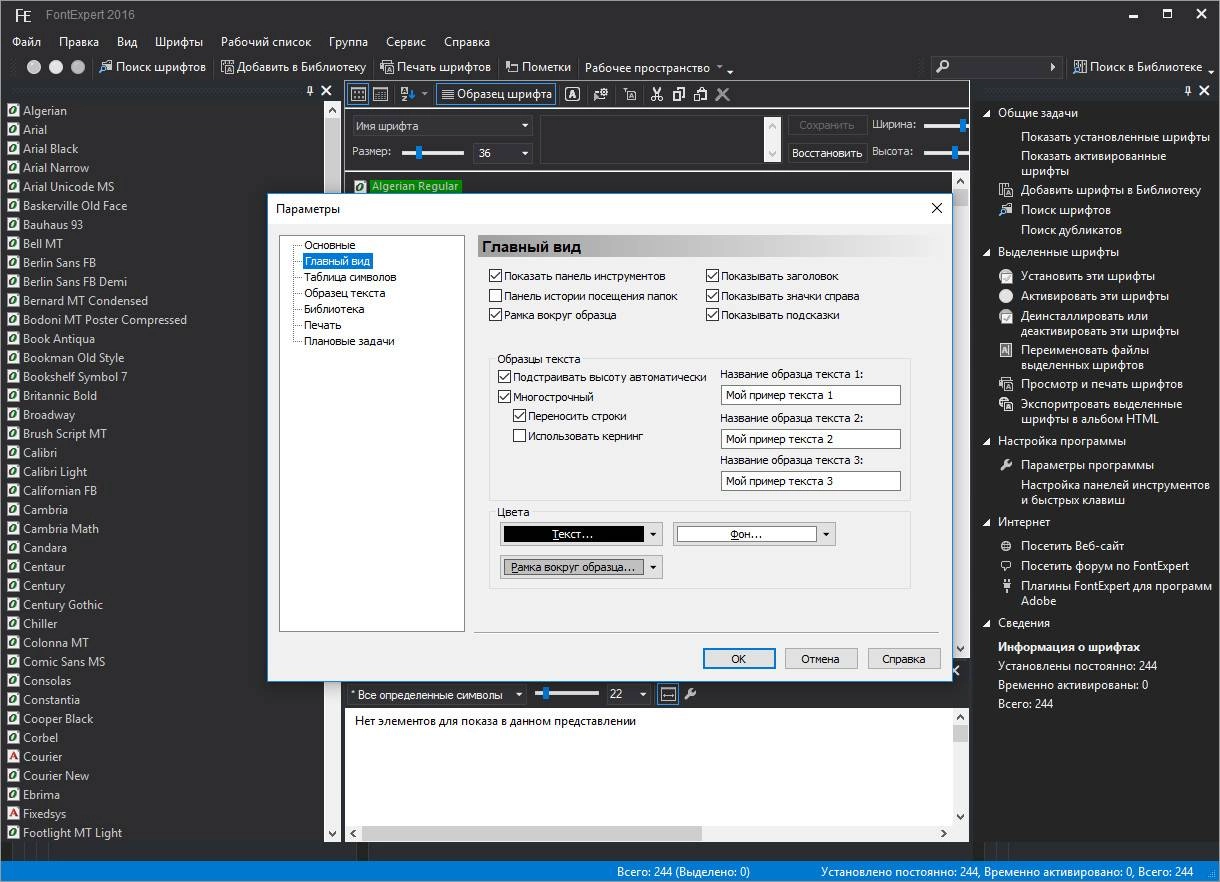Click the delete X icon in font toolbar
This screenshot has height=882, width=1220.
tap(723, 94)
